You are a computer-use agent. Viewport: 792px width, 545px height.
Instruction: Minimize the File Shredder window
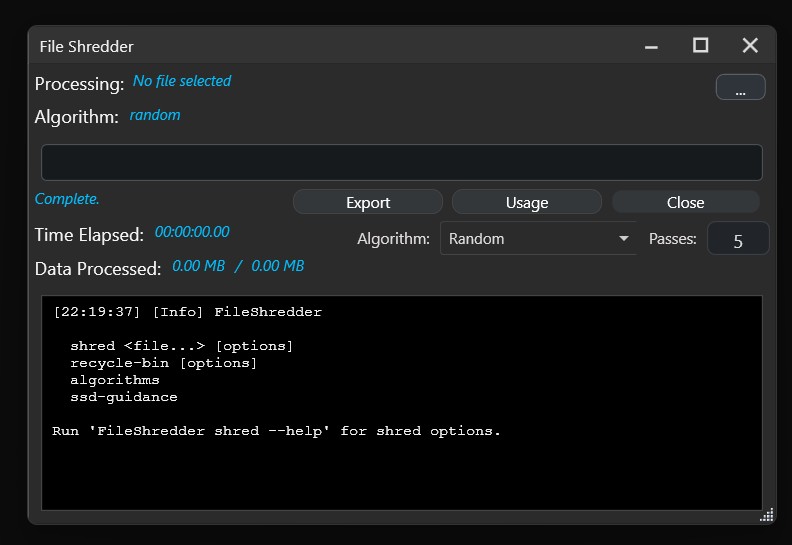click(652, 46)
